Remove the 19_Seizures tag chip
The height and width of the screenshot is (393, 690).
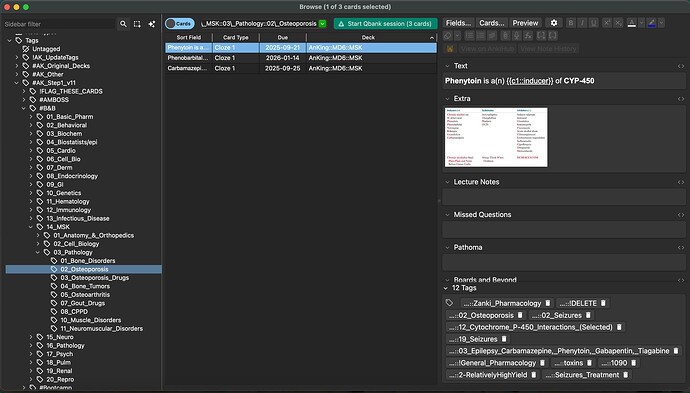point(504,339)
